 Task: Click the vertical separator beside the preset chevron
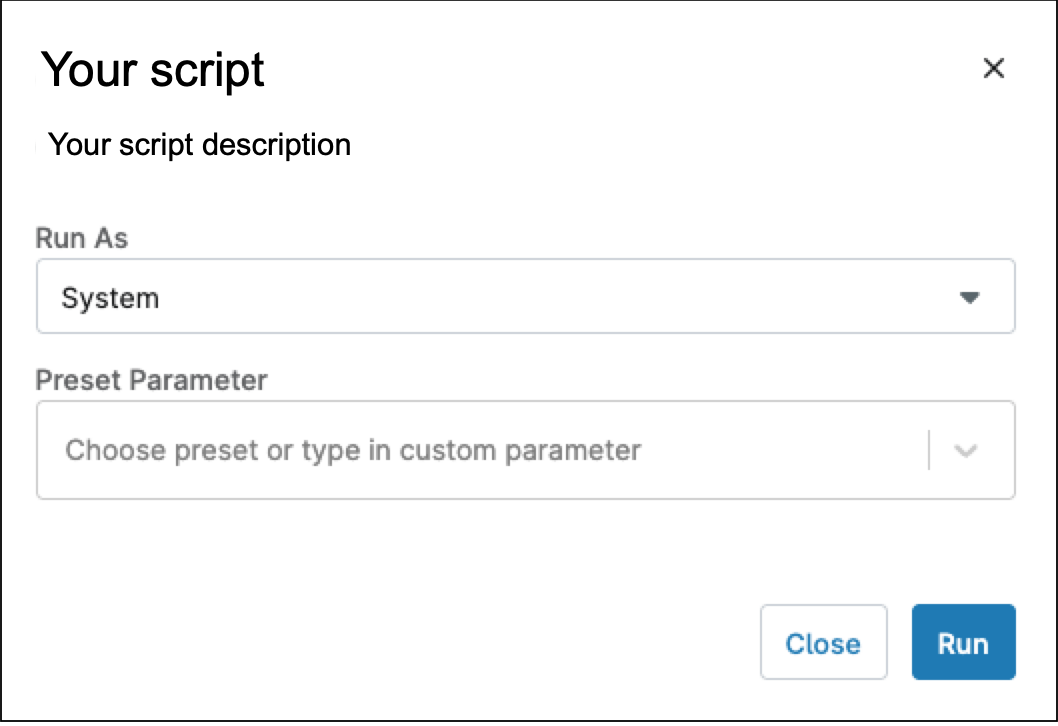[929, 450]
